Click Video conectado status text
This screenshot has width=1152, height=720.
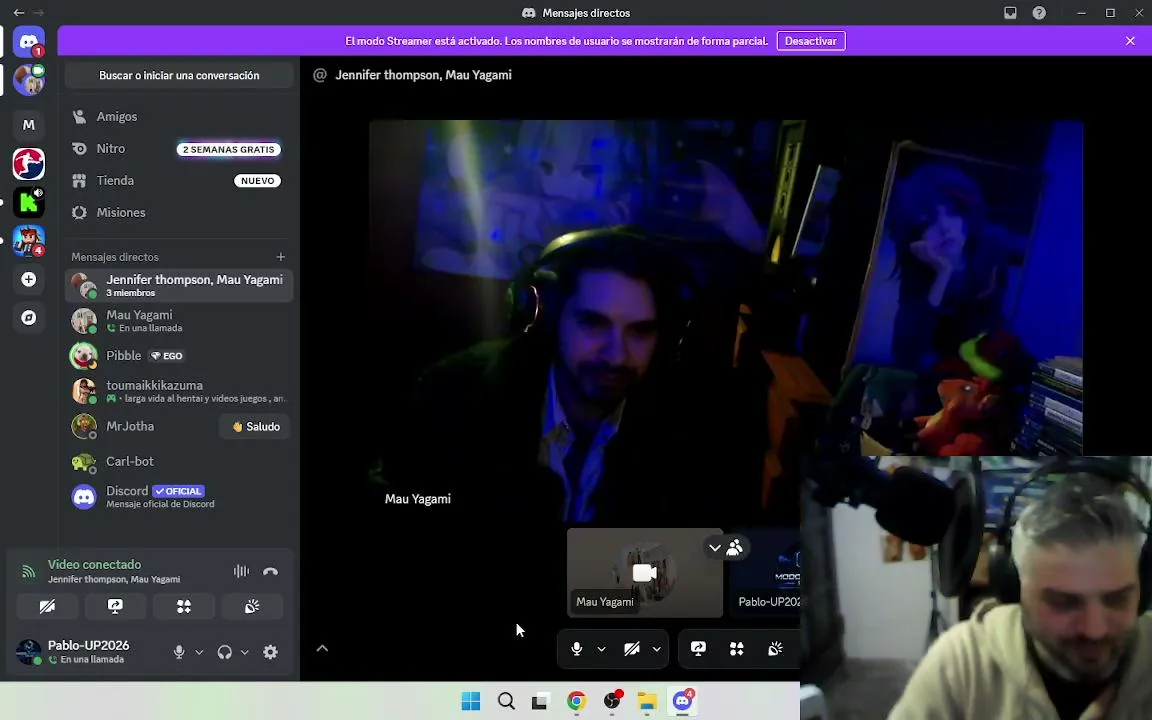pos(94,564)
